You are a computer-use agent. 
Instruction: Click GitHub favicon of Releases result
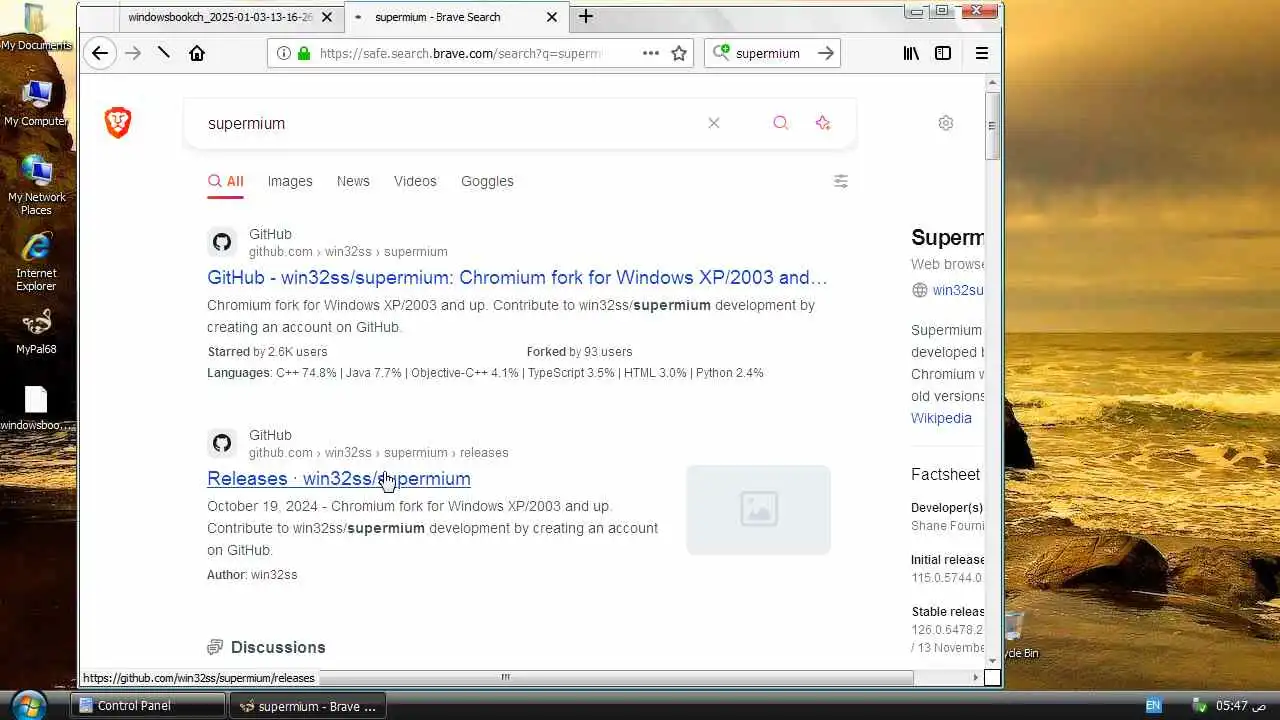point(222,443)
